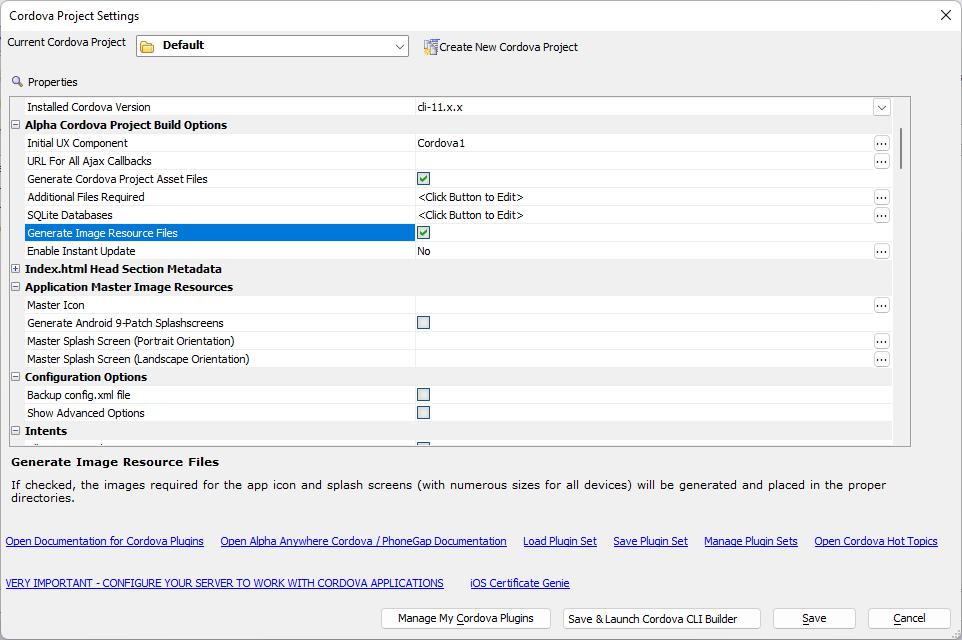Open iOS Certificate Genie link
The image size is (962, 640).
point(520,583)
